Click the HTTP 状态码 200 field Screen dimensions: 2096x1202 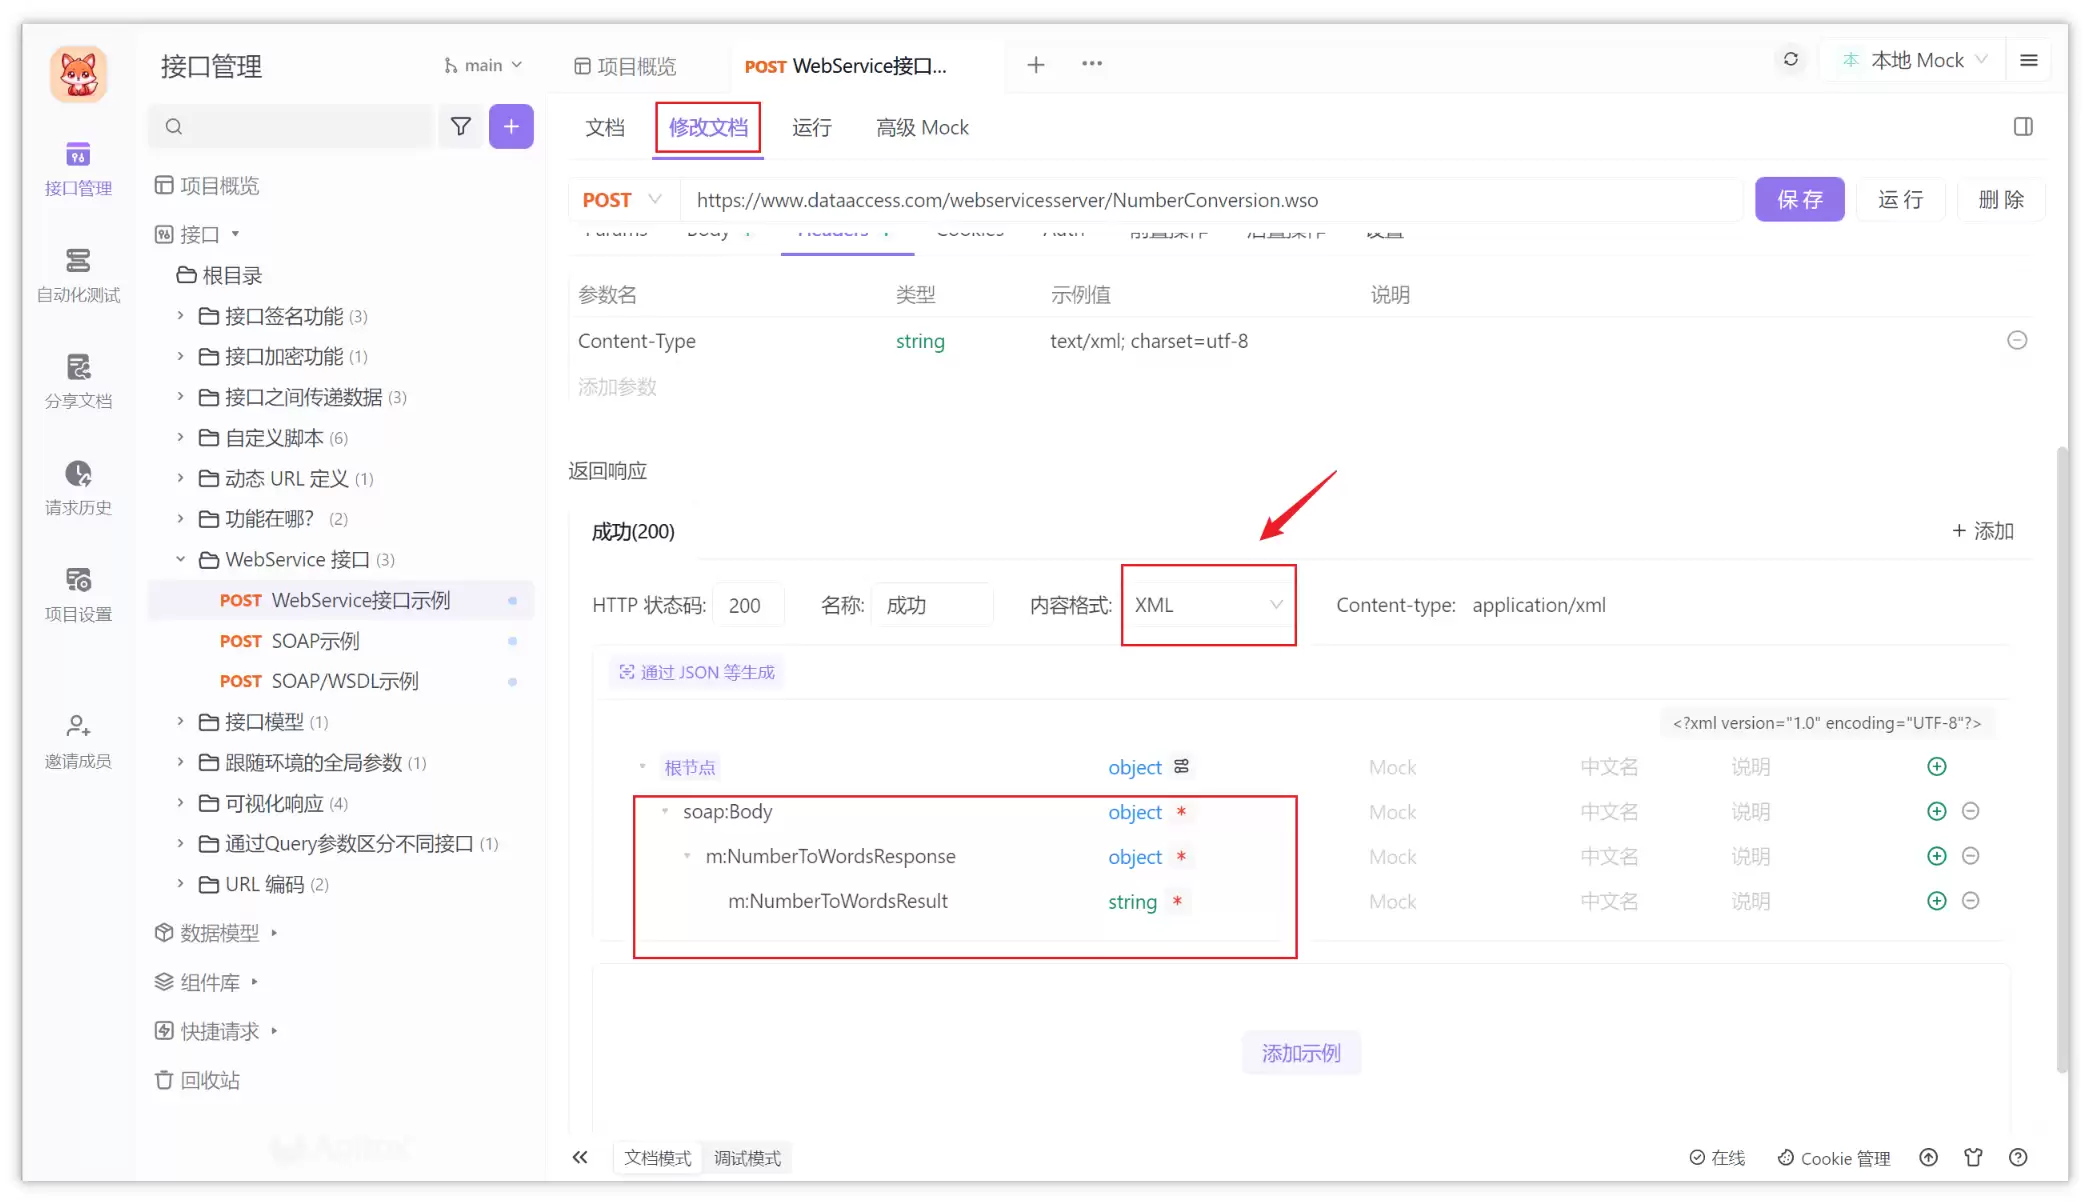748,605
